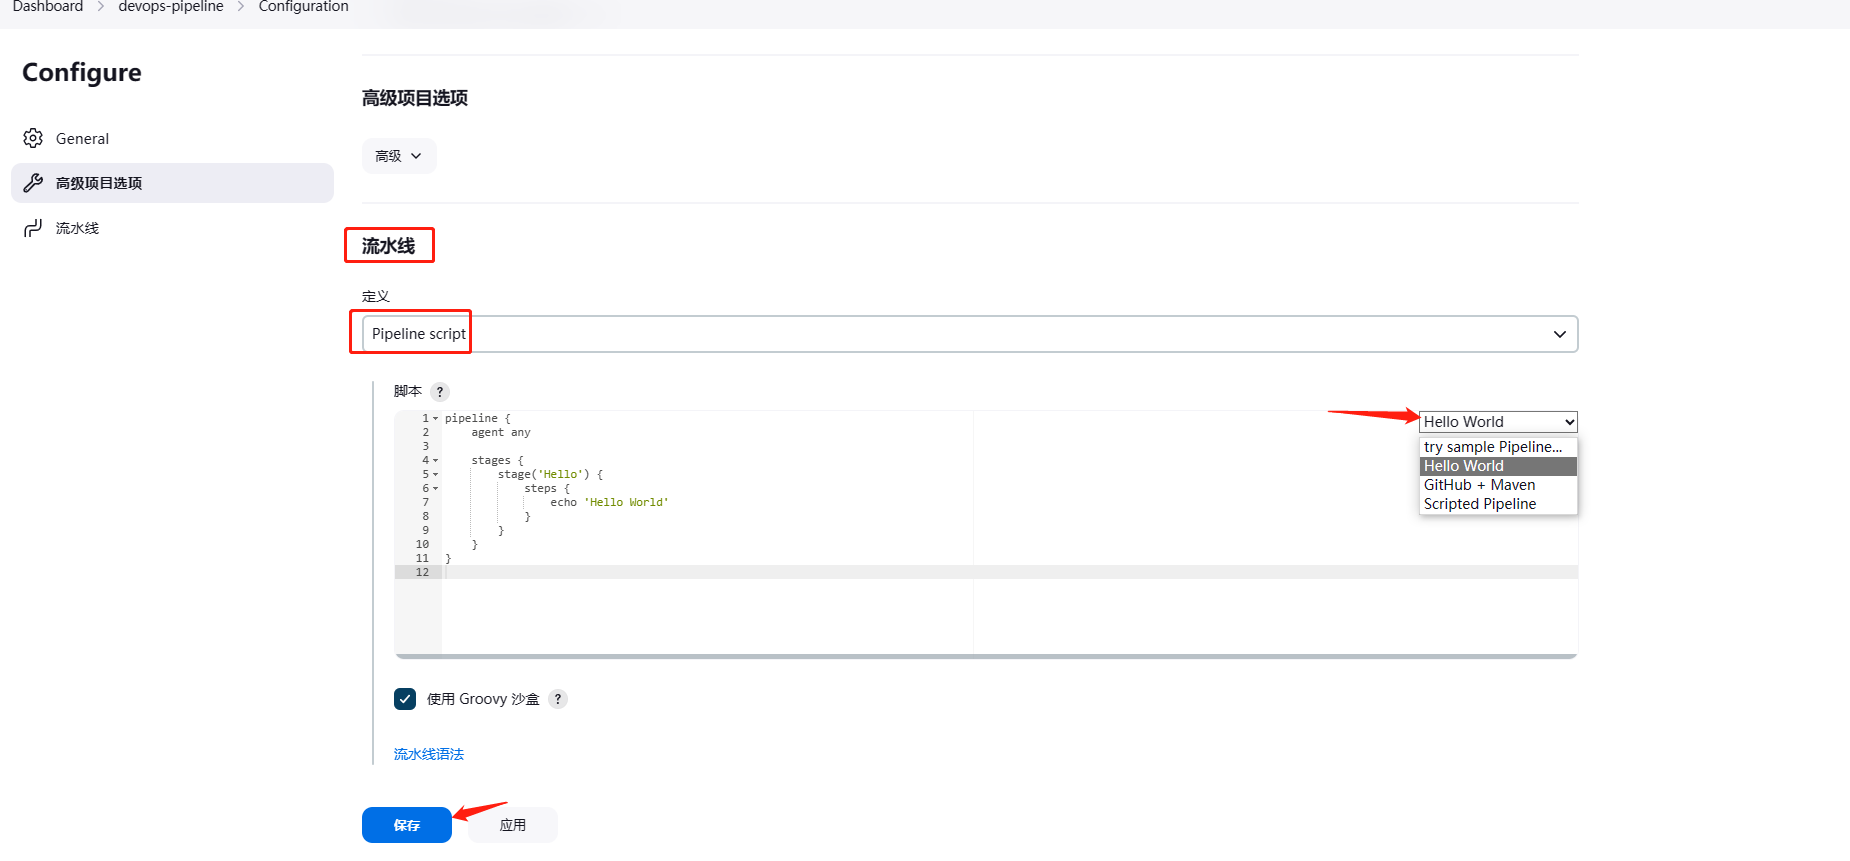Collapse fold arrow at stages line 4

436,461
